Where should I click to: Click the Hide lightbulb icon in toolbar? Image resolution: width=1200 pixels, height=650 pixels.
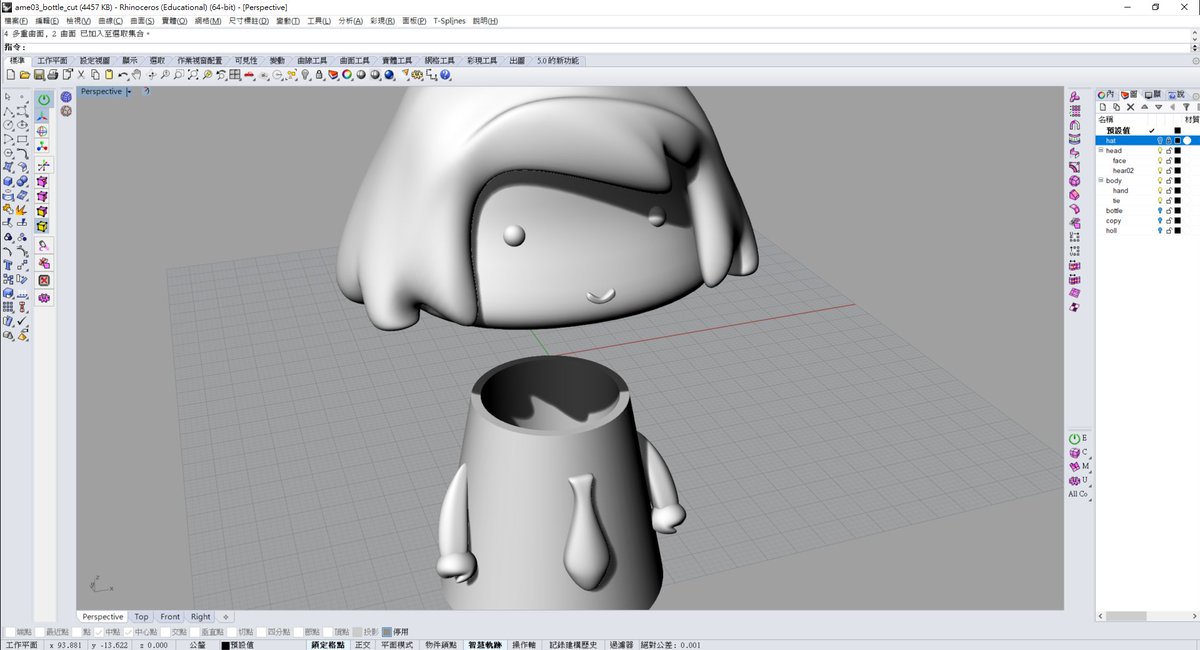(304, 74)
